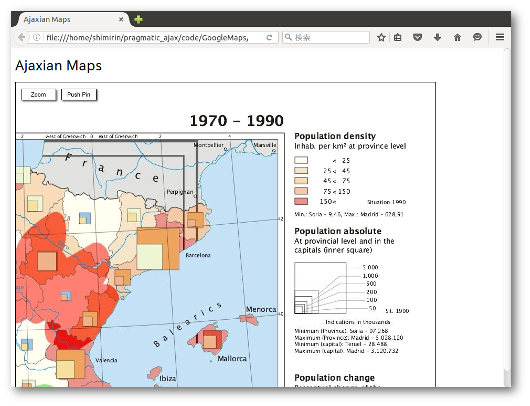The height and width of the screenshot is (406, 530).
Task: Click the large orange square near Barcelona
Action: pos(158,248)
